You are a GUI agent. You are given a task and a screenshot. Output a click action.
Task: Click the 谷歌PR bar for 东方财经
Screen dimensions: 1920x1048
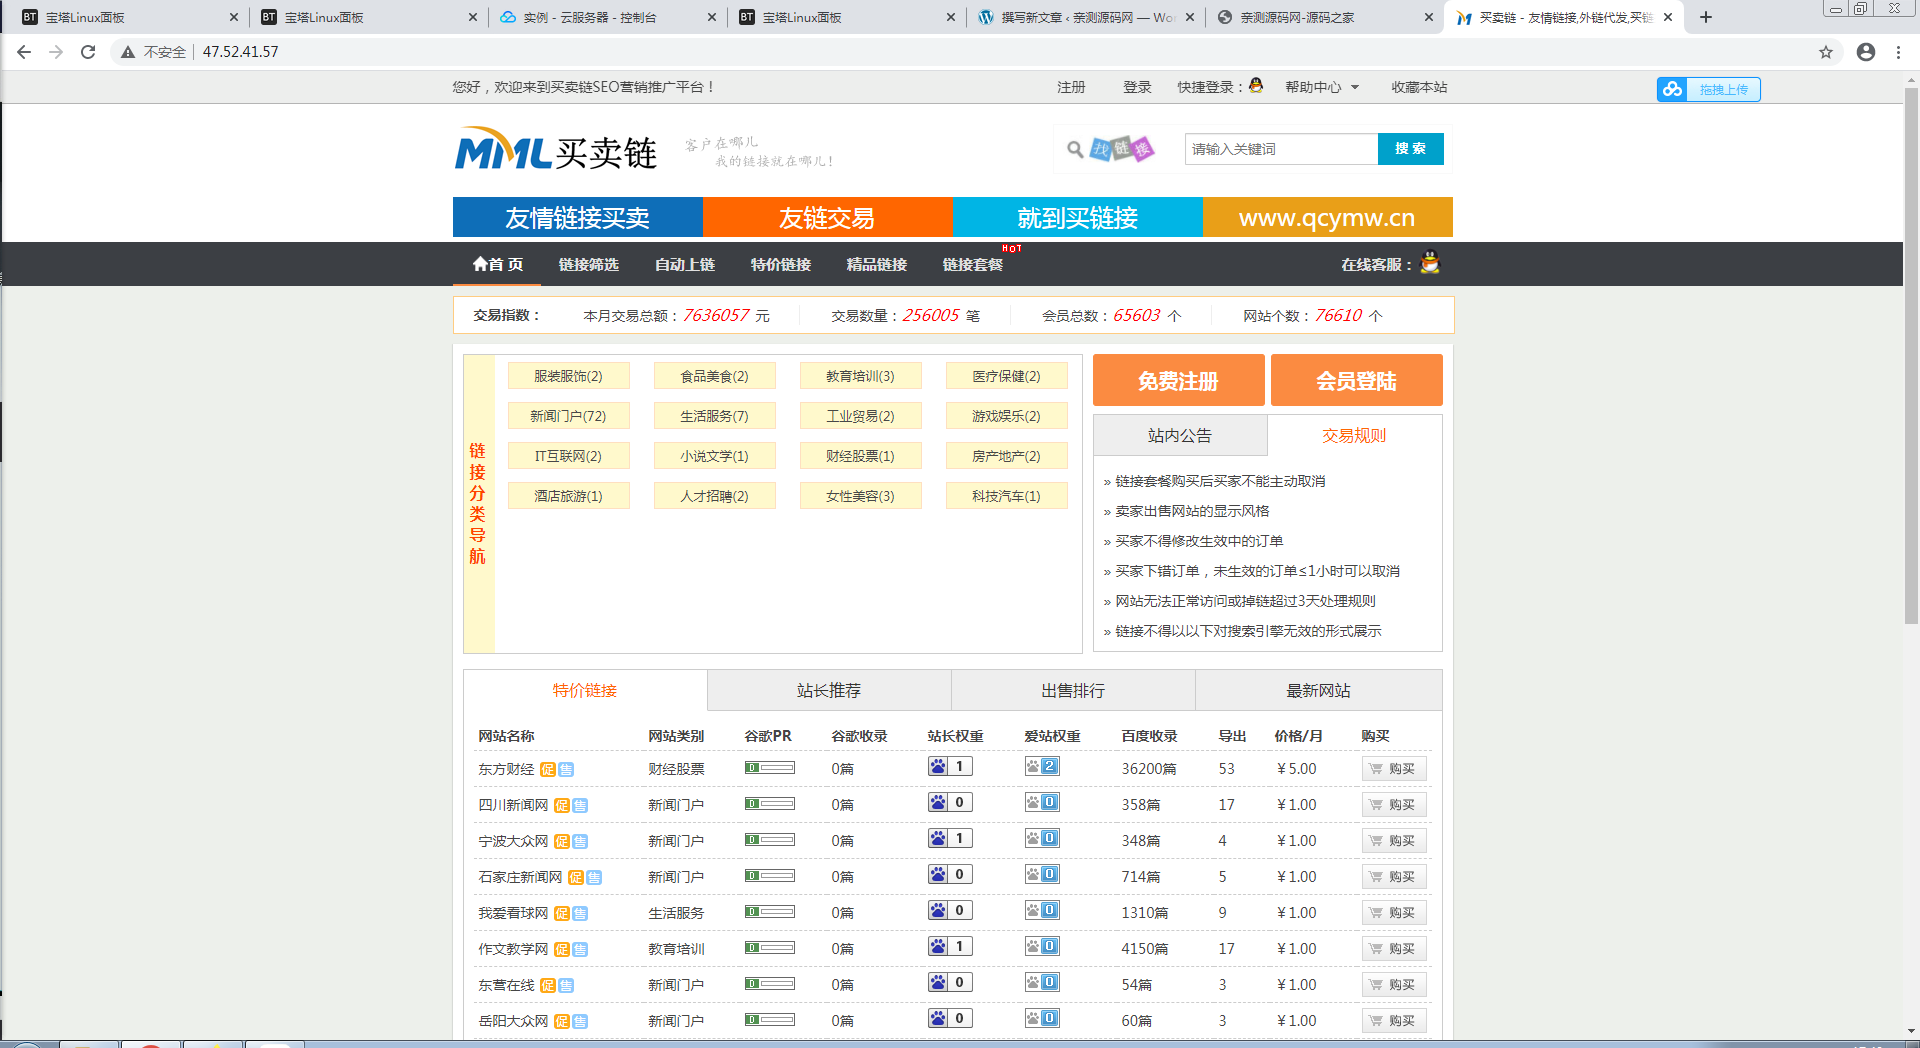coord(770,767)
